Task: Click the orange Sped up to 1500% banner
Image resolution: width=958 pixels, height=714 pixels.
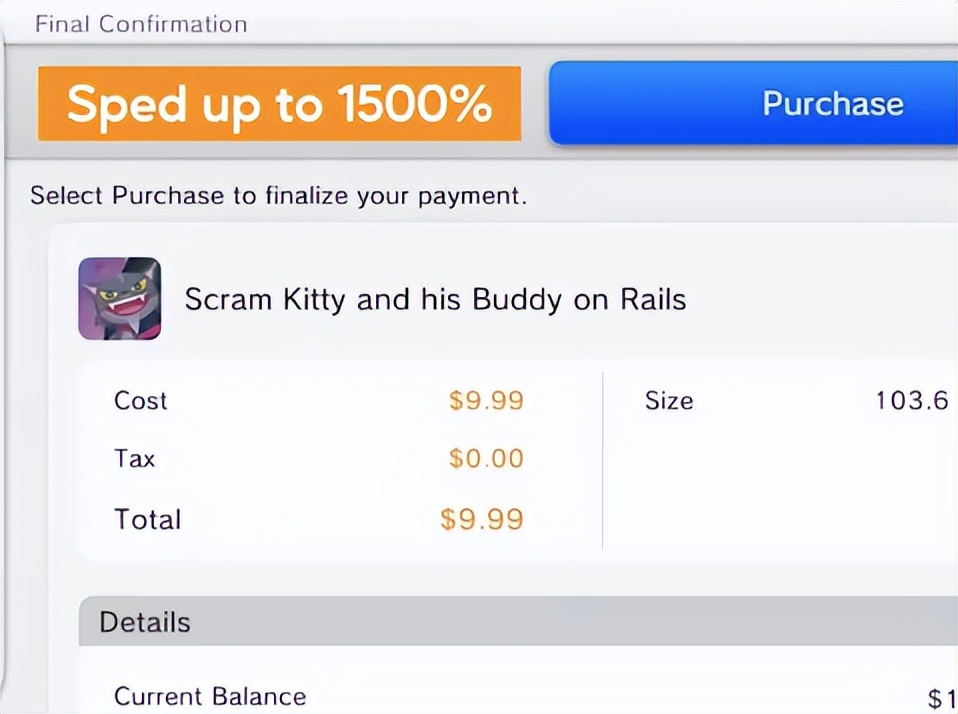Action: pyautogui.click(x=279, y=104)
